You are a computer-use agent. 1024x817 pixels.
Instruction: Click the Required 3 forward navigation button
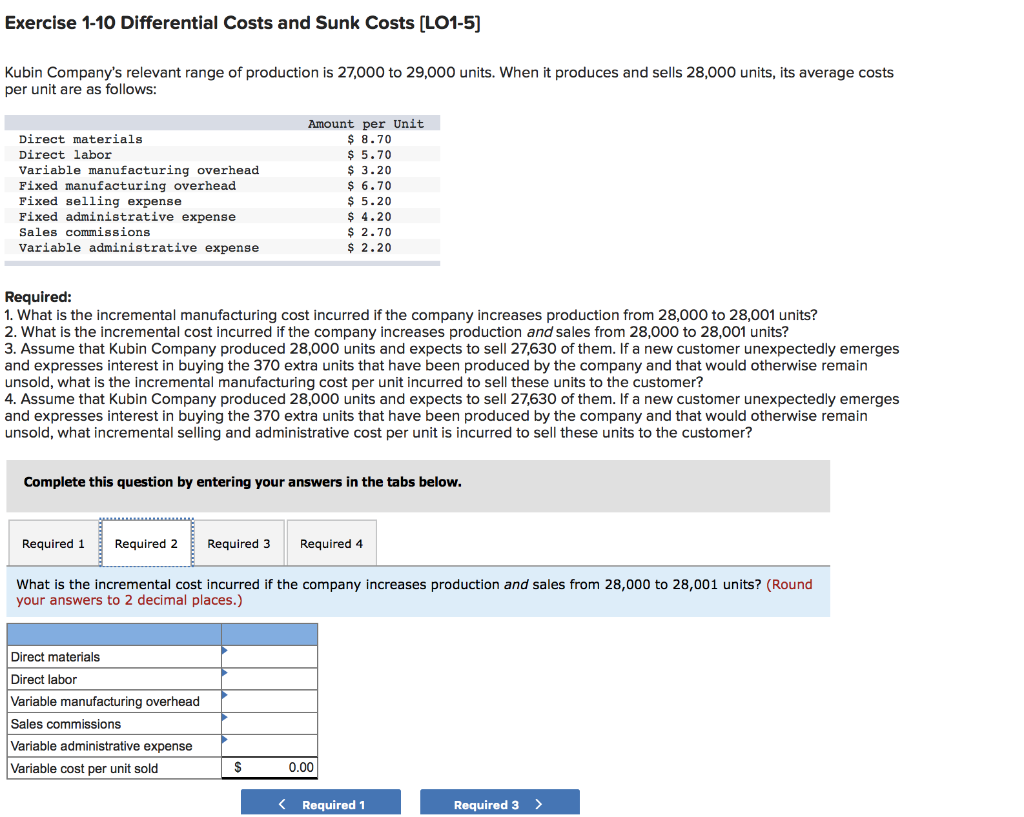tap(499, 802)
